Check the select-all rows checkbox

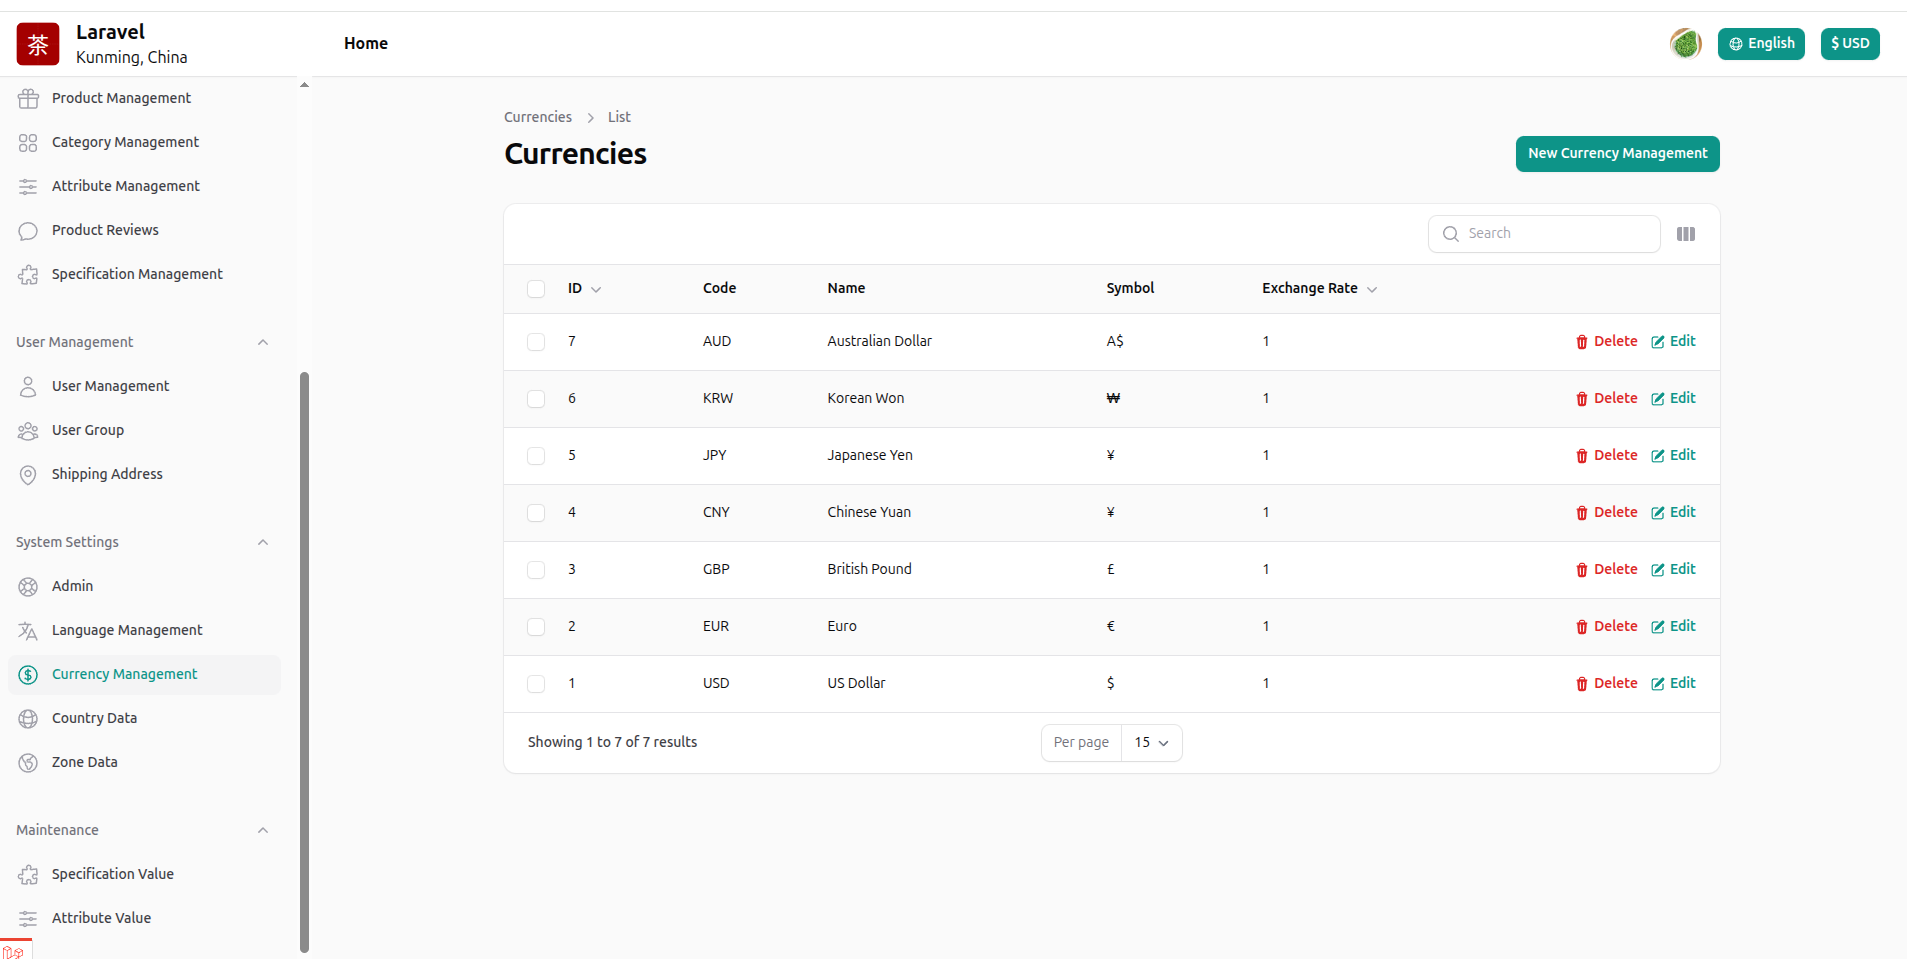coord(536,289)
